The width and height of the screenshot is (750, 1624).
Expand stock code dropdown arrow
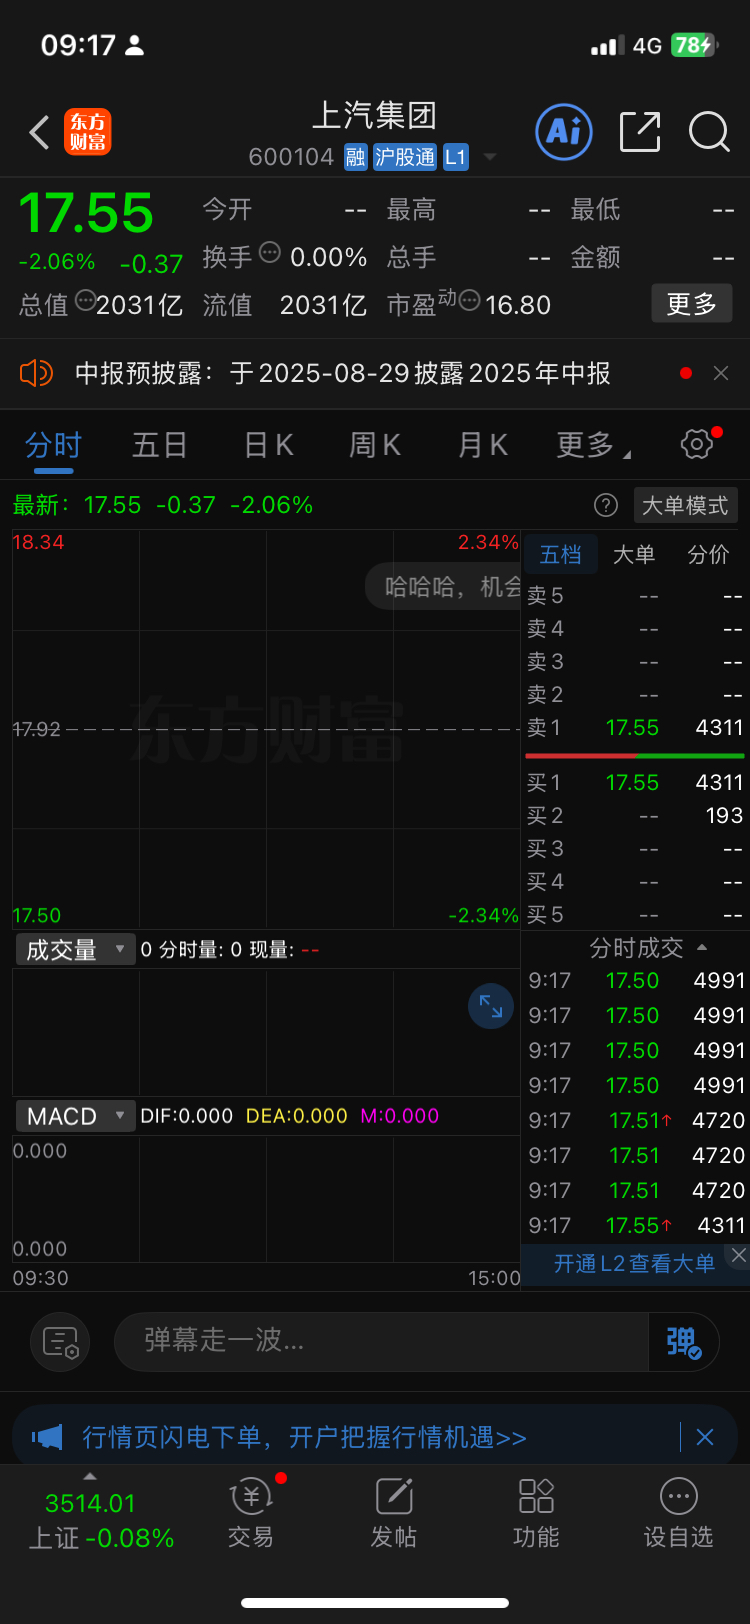490,157
